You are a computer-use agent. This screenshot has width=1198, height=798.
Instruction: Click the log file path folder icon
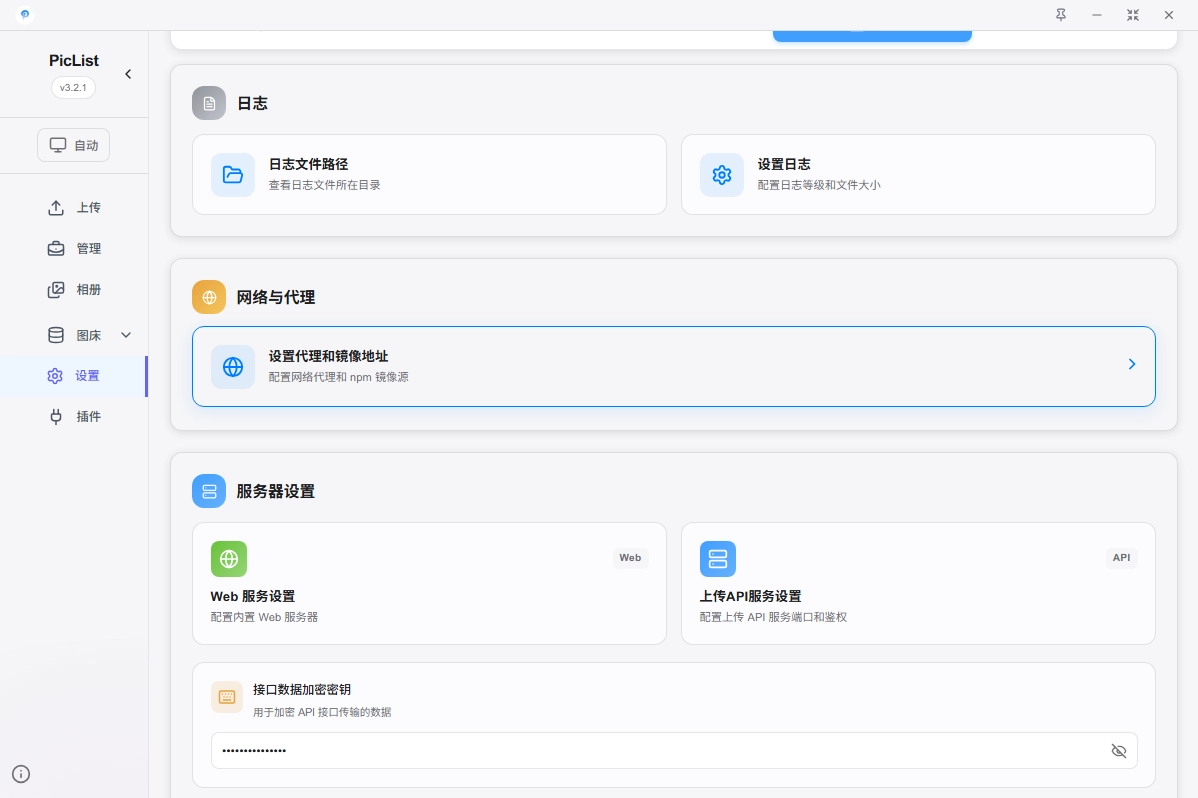click(233, 175)
